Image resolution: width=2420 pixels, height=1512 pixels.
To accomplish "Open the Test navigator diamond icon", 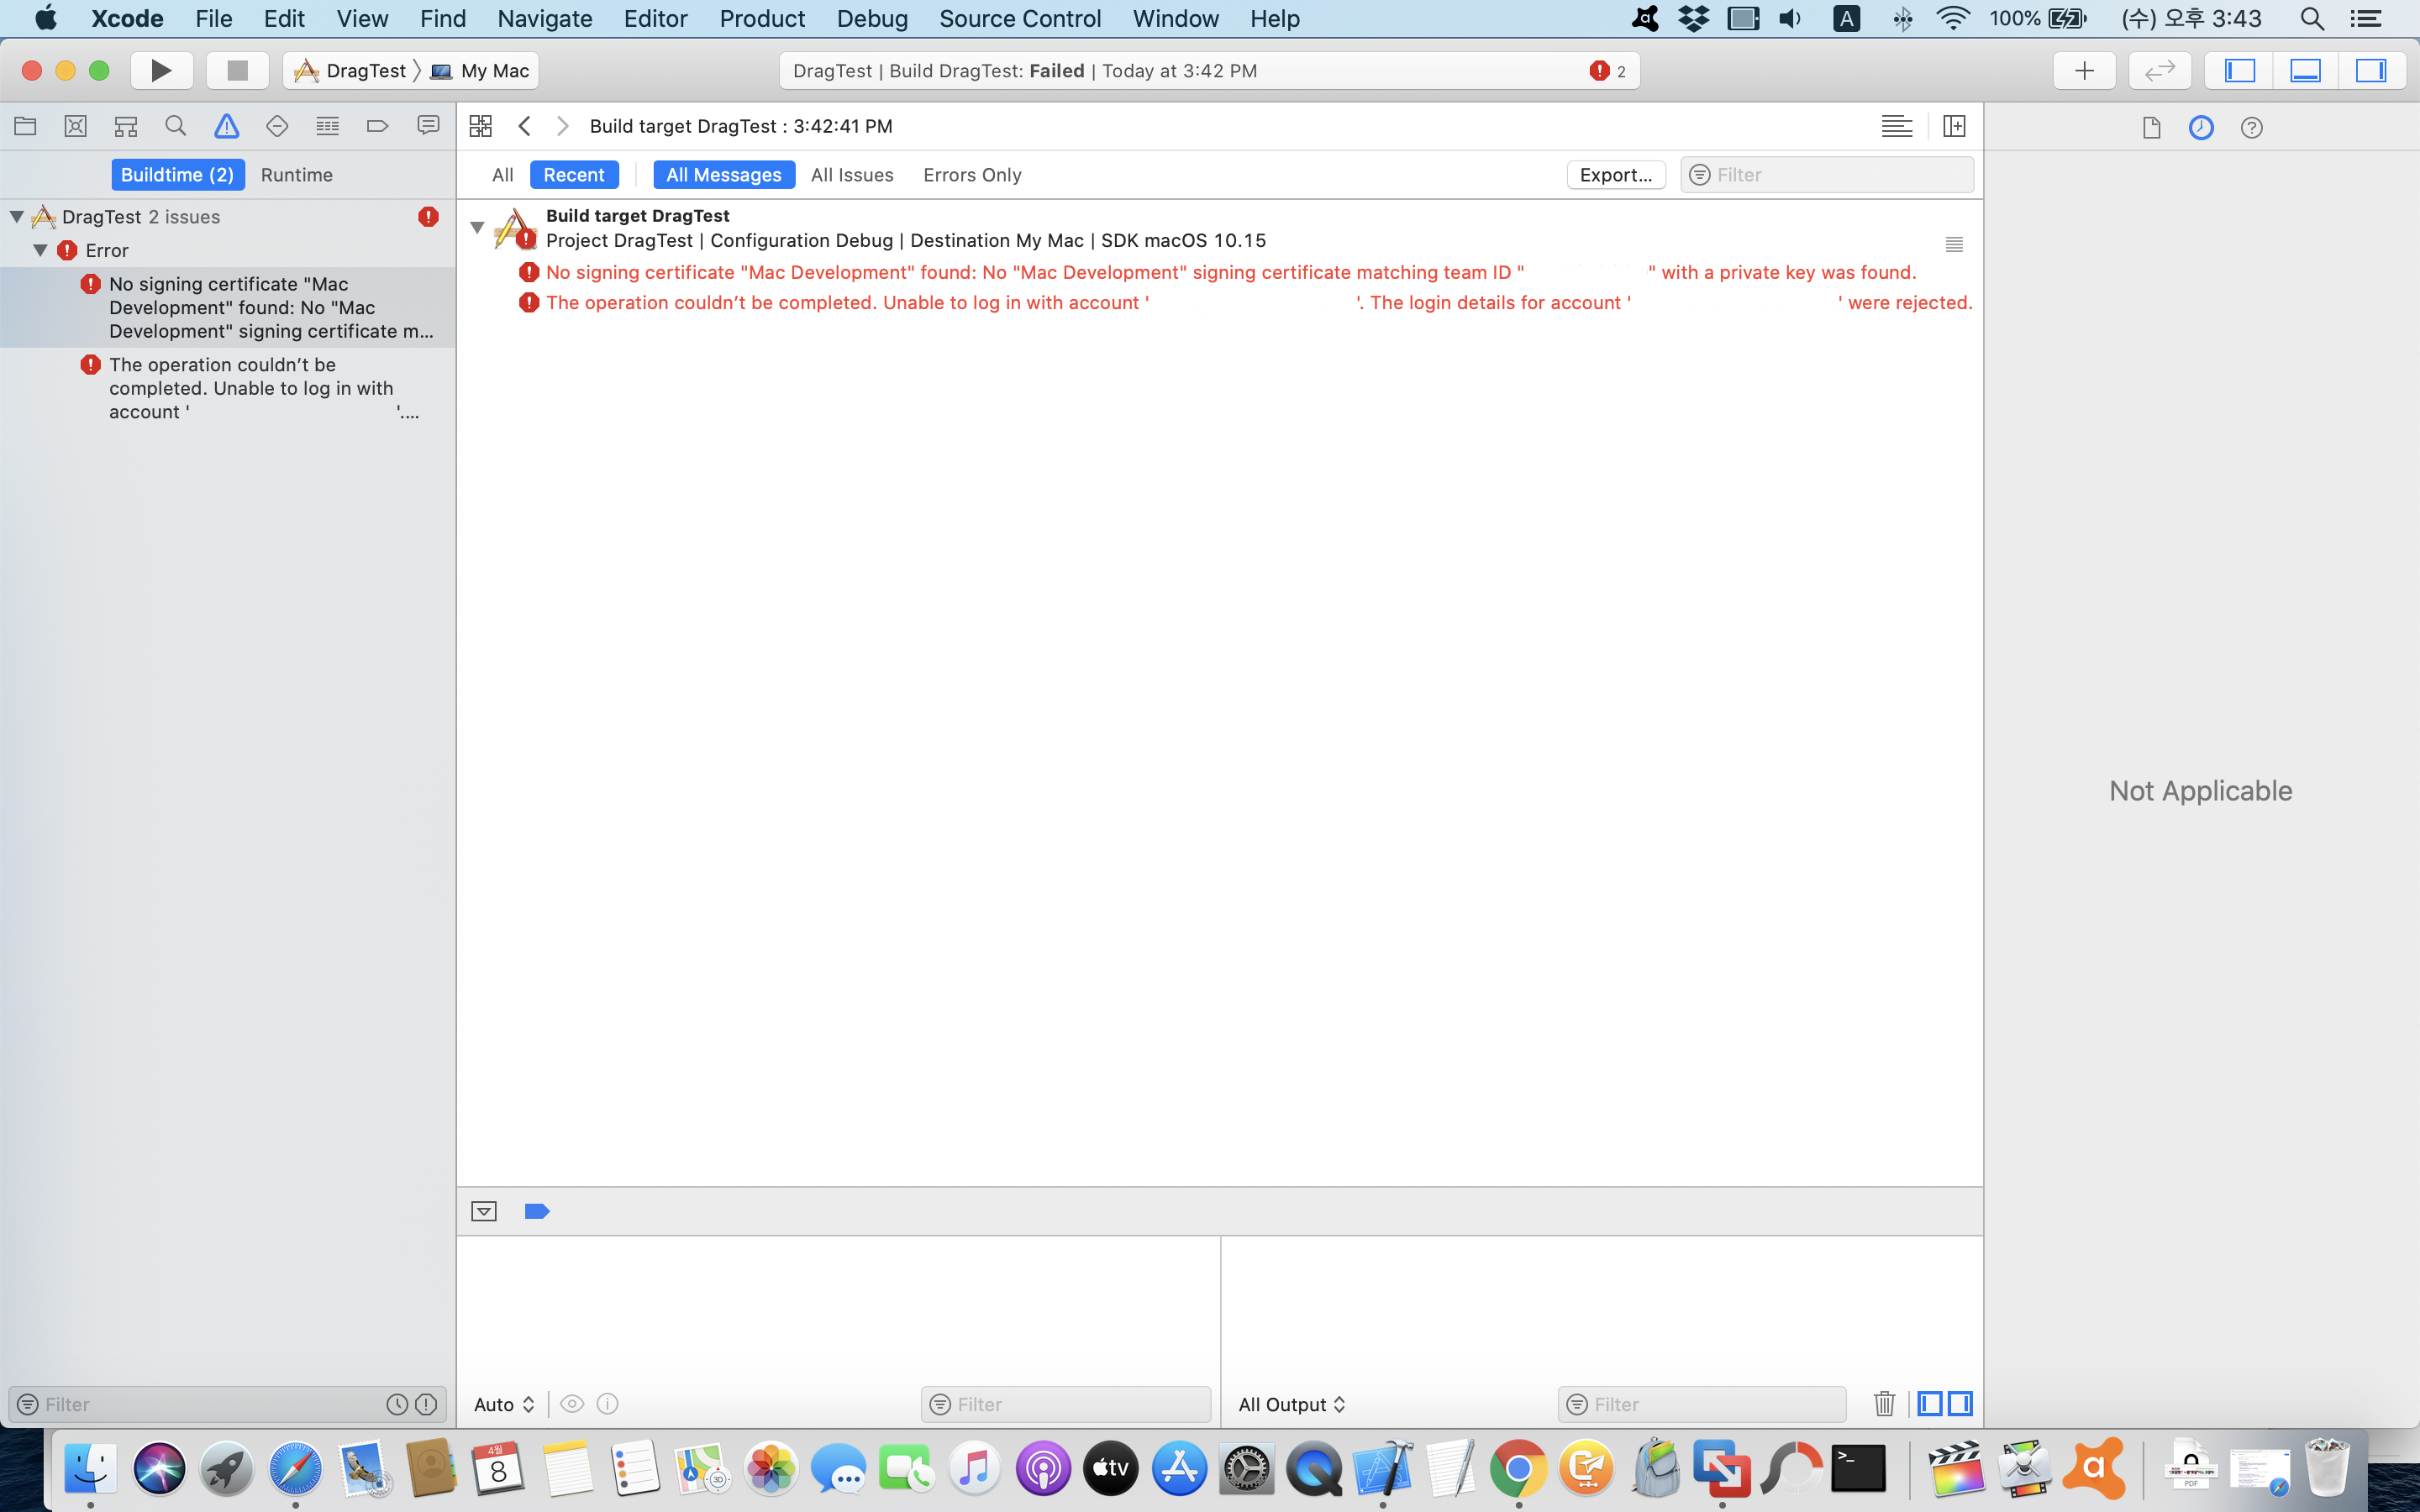I will point(277,126).
